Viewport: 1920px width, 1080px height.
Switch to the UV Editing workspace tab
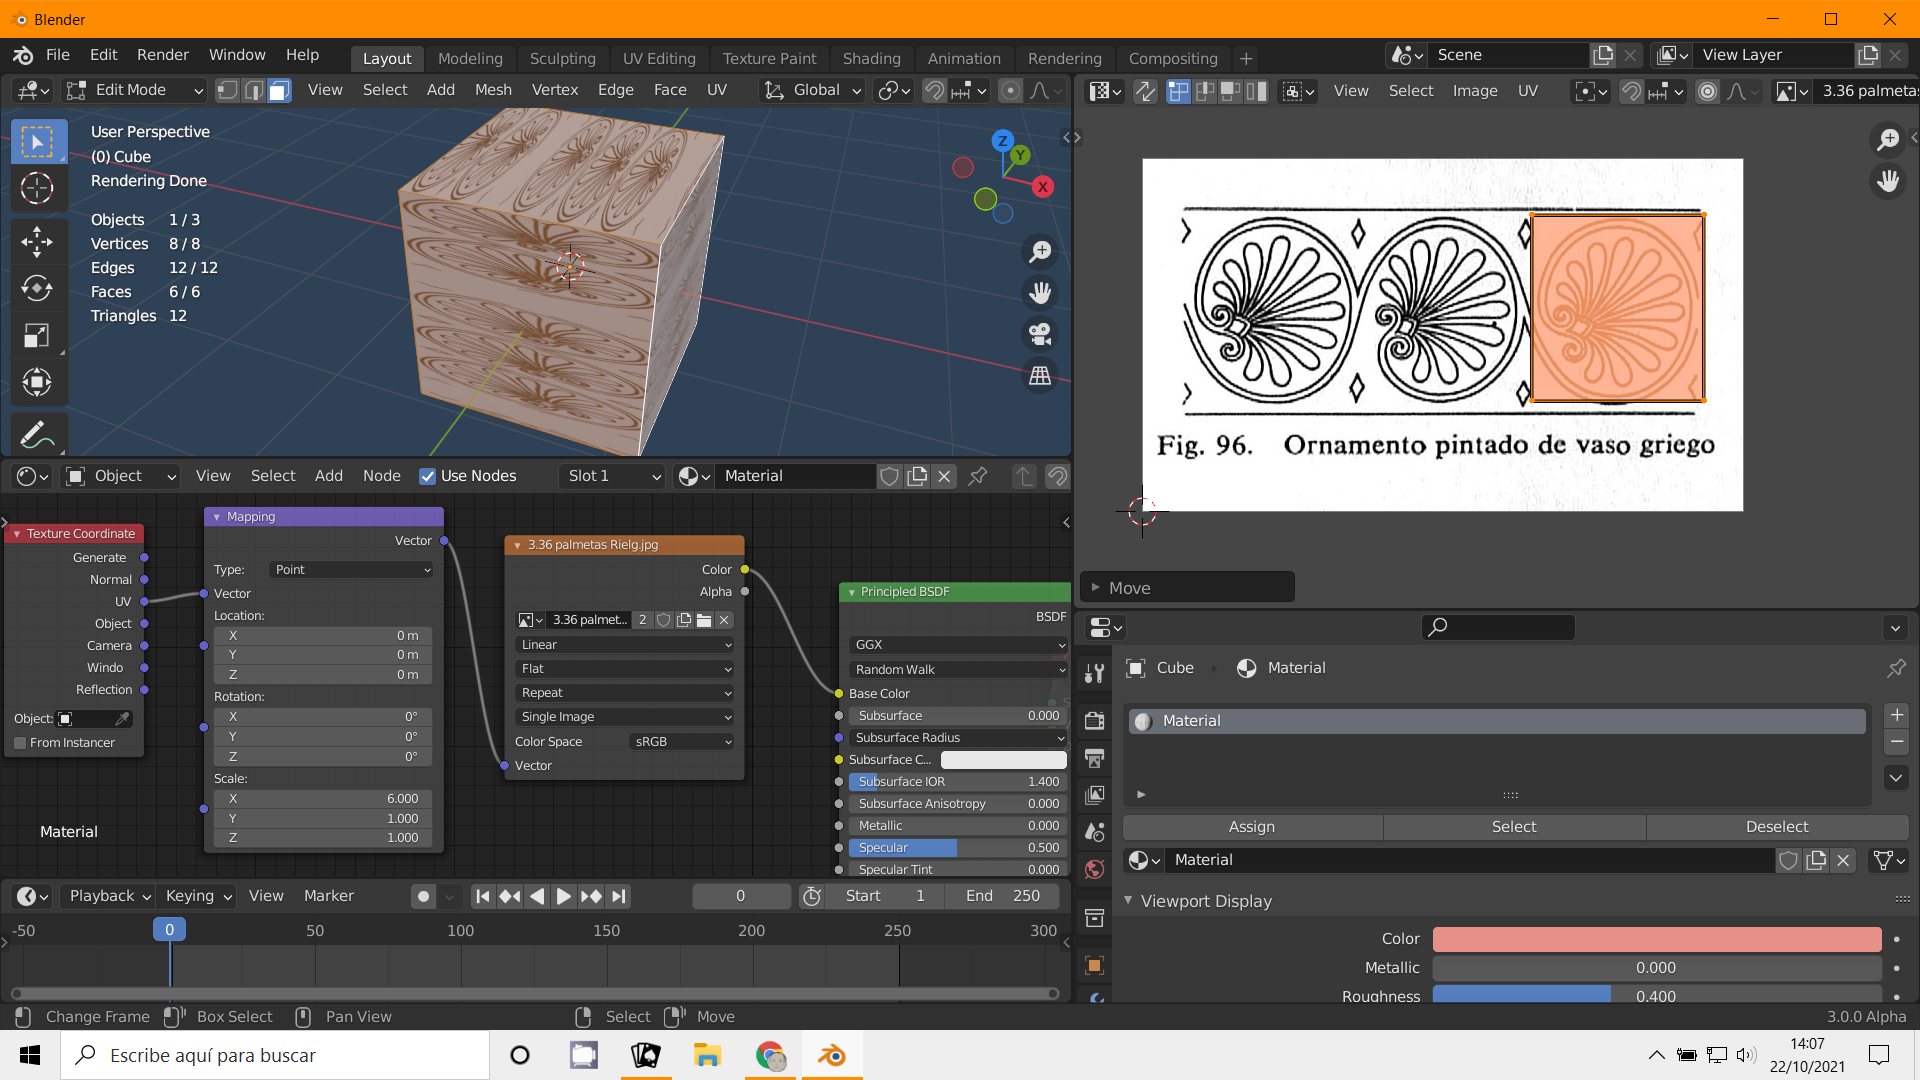pos(658,58)
